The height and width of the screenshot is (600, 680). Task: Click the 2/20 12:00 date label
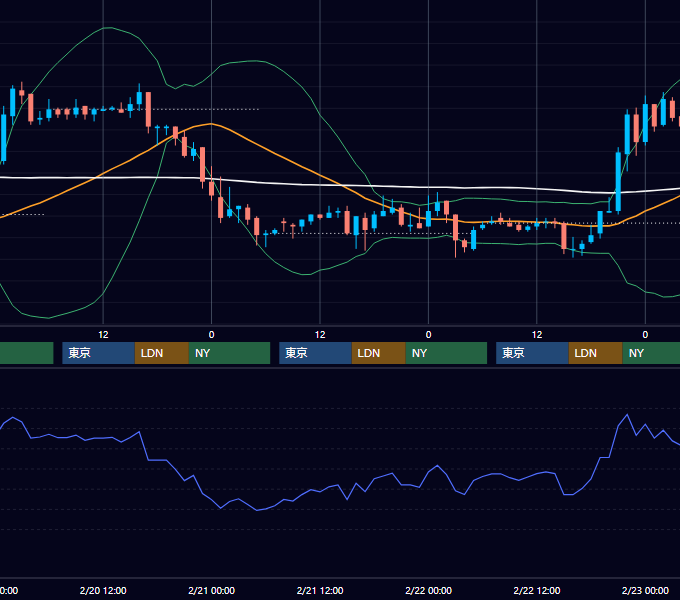pyautogui.click(x=103, y=590)
